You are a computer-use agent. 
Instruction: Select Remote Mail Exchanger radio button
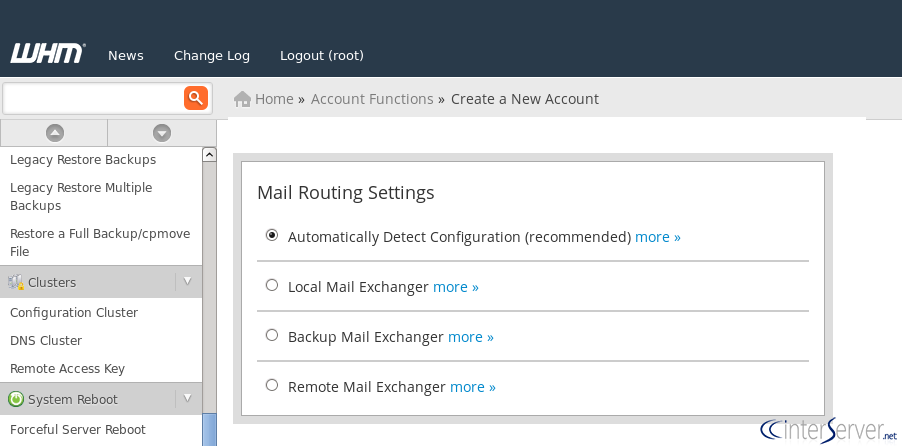click(x=272, y=386)
